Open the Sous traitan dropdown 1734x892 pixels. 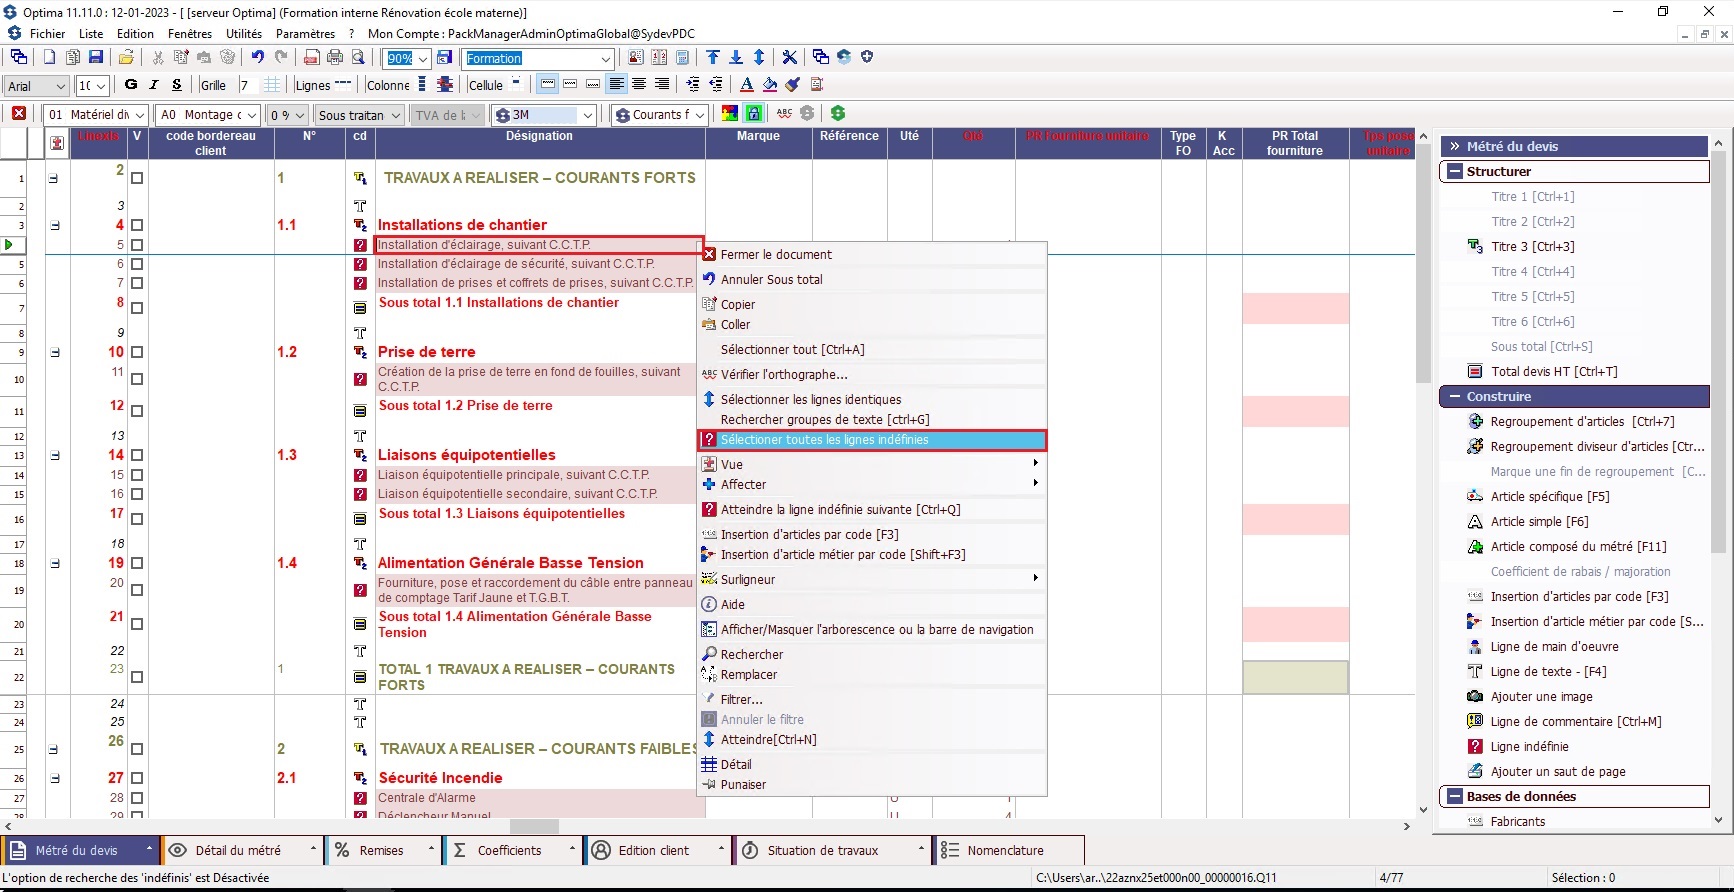(396, 115)
